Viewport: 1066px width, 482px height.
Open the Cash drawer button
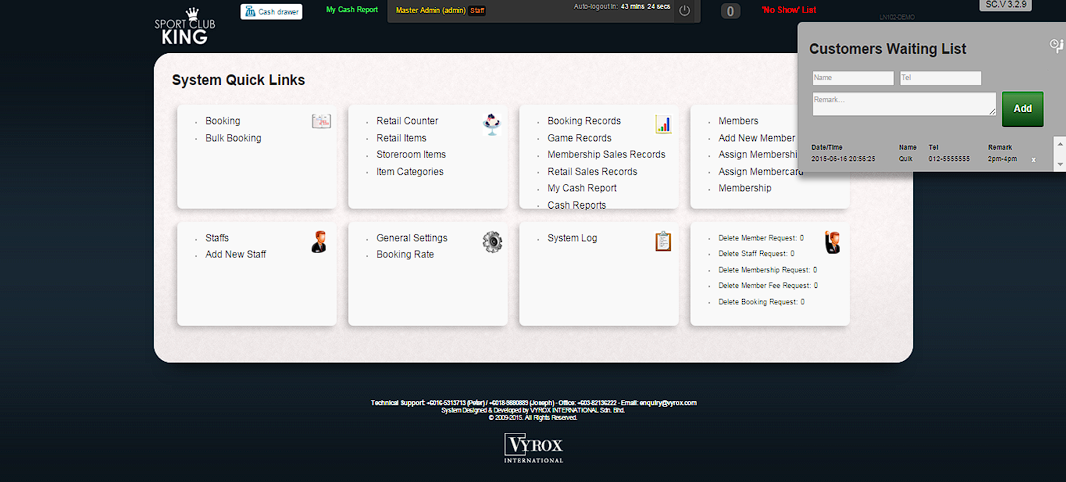click(x=272, y=12)
